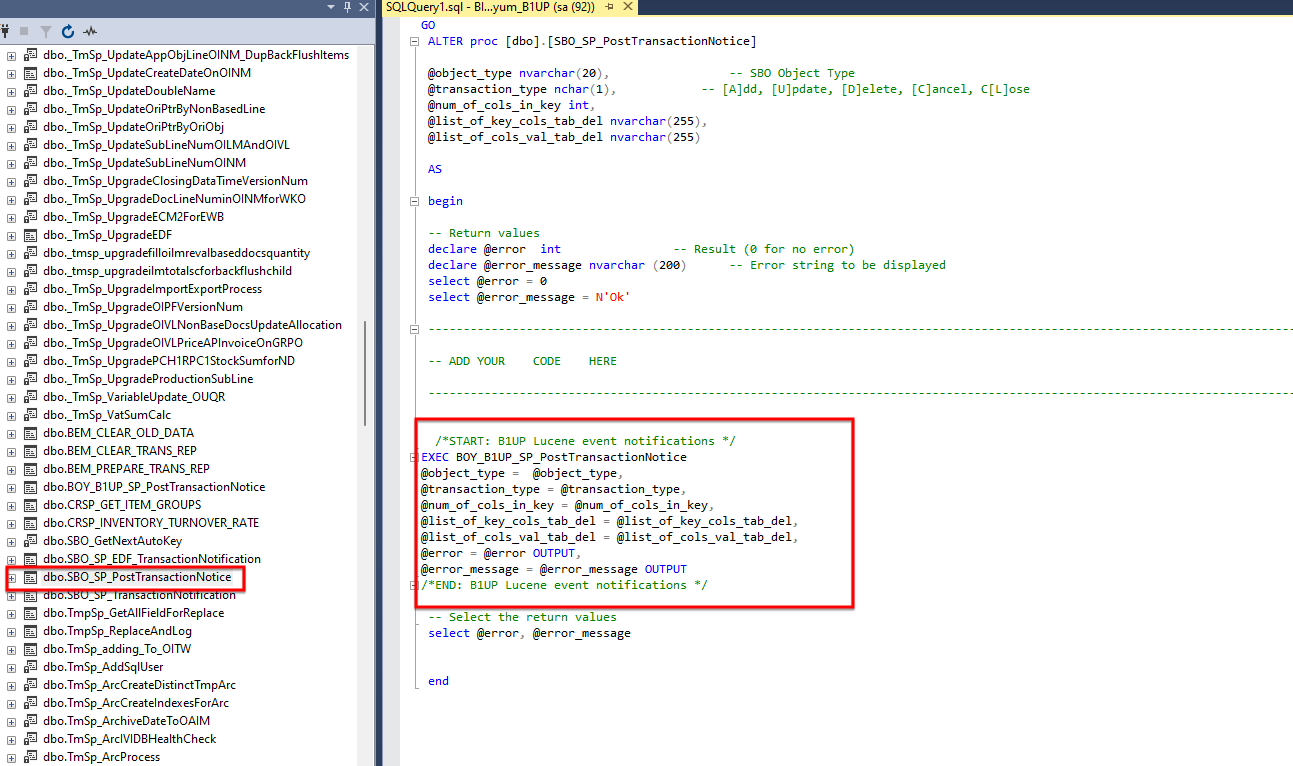Select dbo._TmSp_UpdateSubLineNumOINM tree item
The image size is (1293, 766).
click(144, 163)
